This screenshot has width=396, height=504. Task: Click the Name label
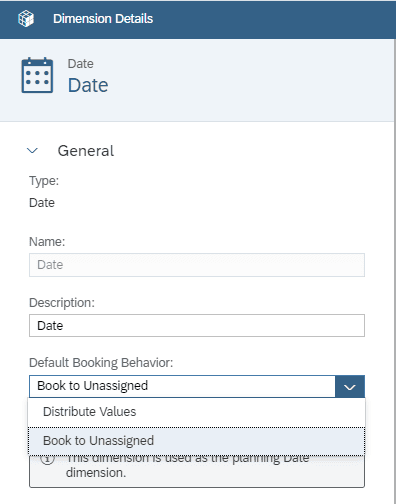47,242
